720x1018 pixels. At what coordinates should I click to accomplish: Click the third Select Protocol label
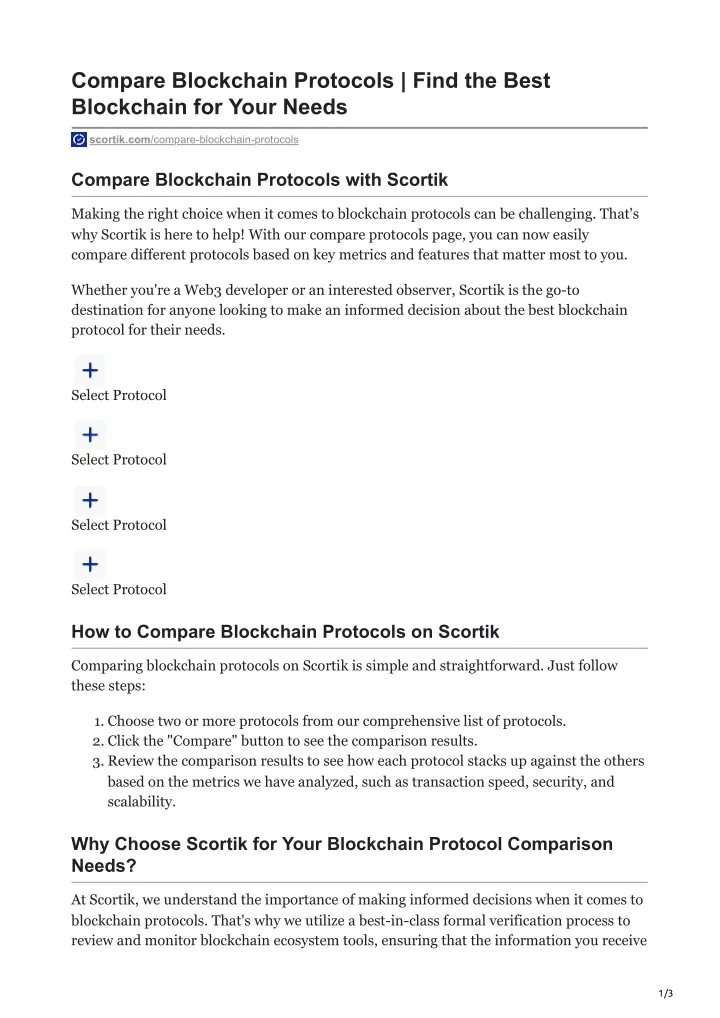click(x=119, y=525)
